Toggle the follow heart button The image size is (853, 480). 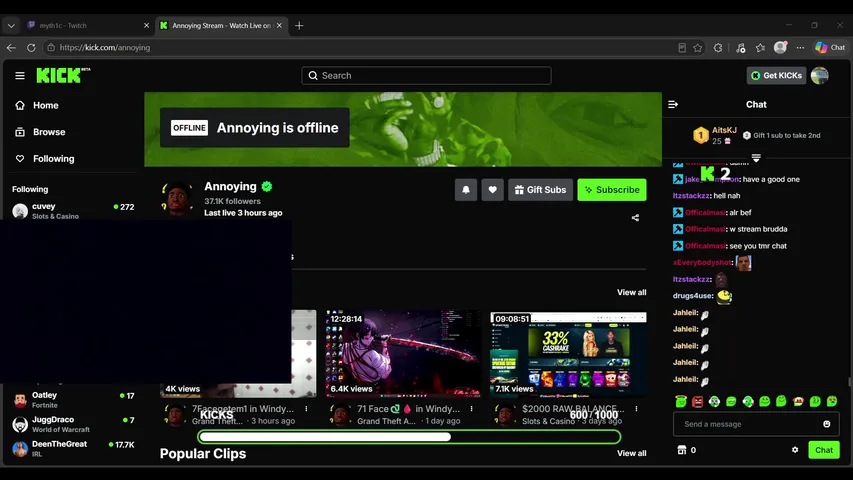492,190
